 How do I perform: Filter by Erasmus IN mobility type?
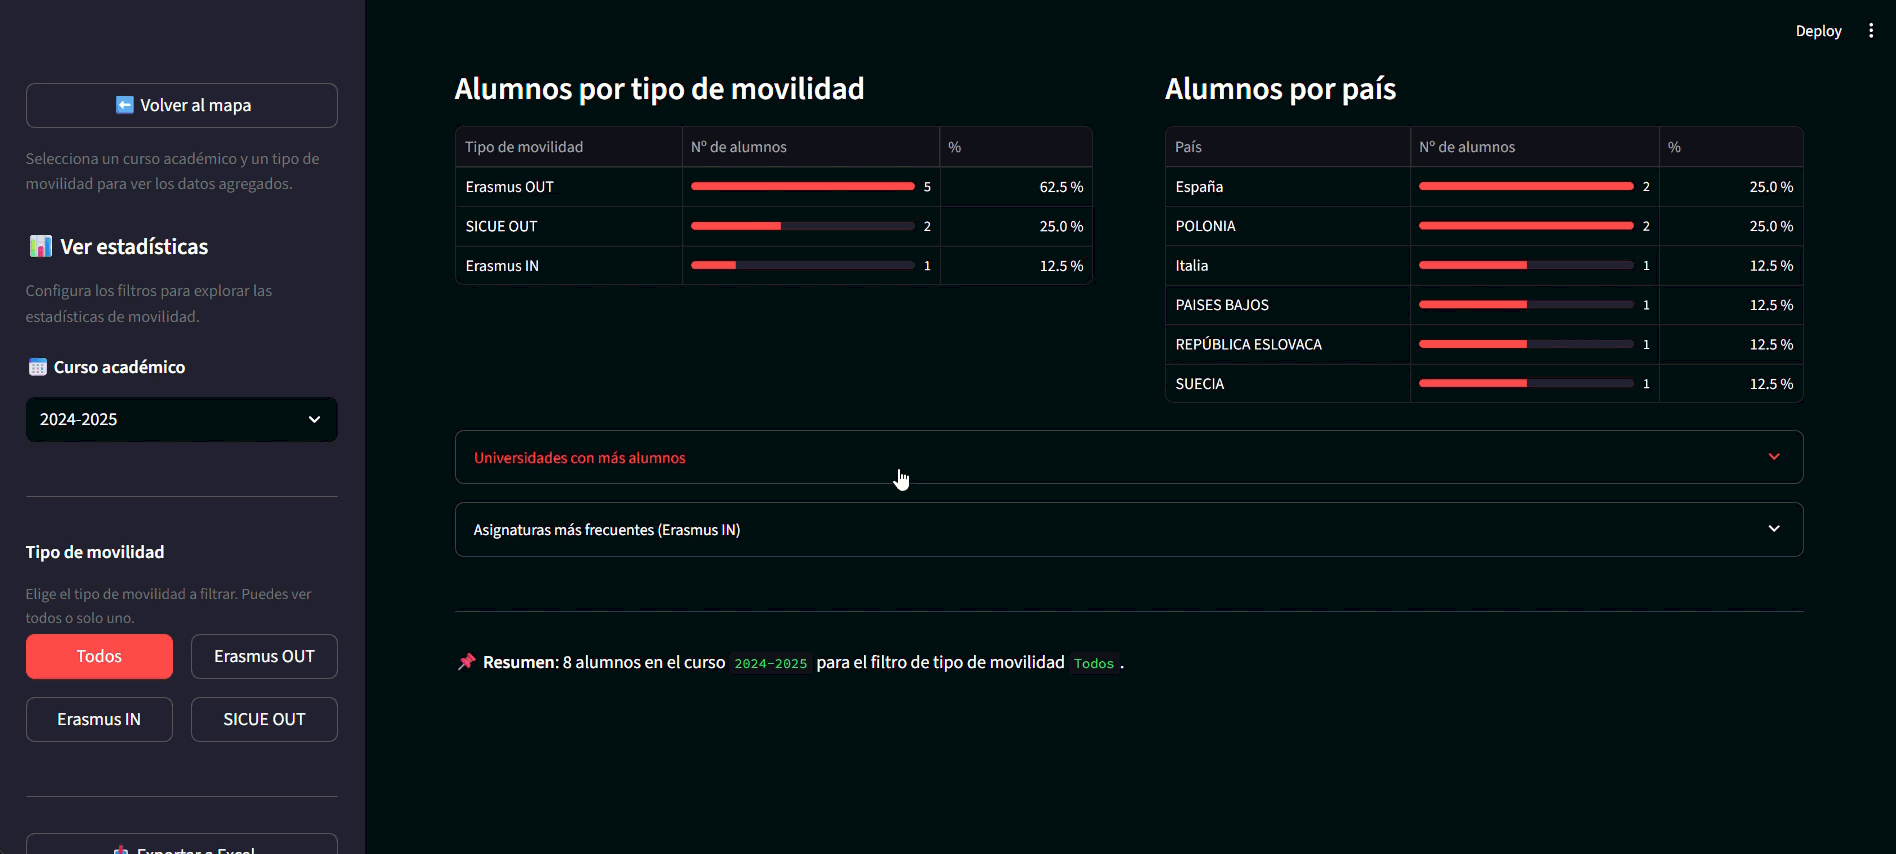99,719
